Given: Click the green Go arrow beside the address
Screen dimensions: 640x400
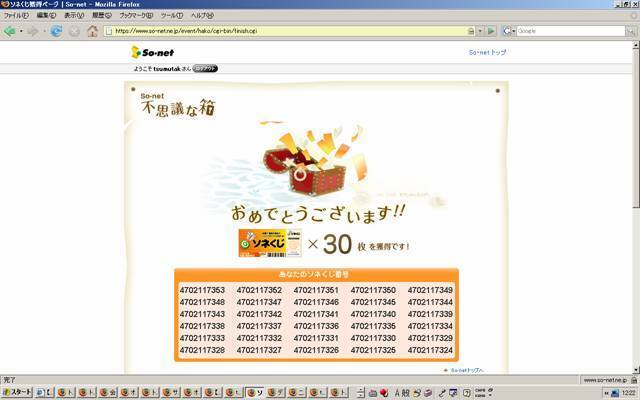Looking at the screenshot, I should pyautogui.click(x=491, y=31).
